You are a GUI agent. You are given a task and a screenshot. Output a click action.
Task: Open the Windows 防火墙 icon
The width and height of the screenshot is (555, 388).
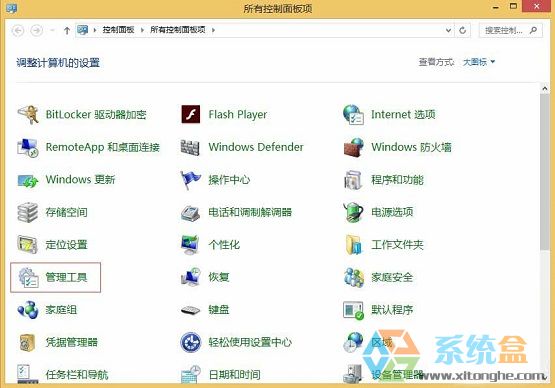pos(354,147)
